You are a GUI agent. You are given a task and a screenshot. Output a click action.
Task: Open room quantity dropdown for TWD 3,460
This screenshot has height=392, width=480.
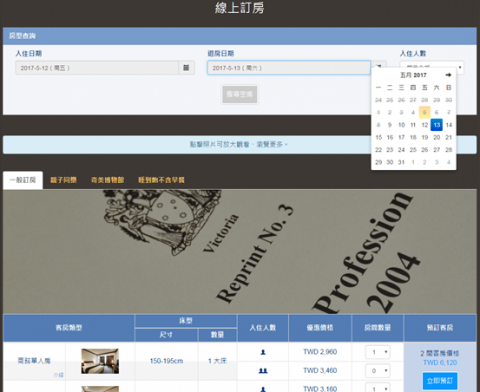tap(378, 371)
